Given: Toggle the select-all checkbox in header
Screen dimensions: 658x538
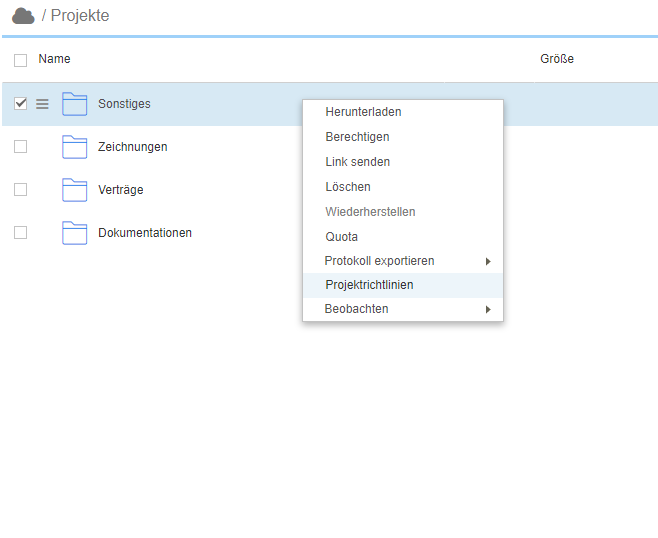Looking at the screenshot, I should tap(20, 60).
